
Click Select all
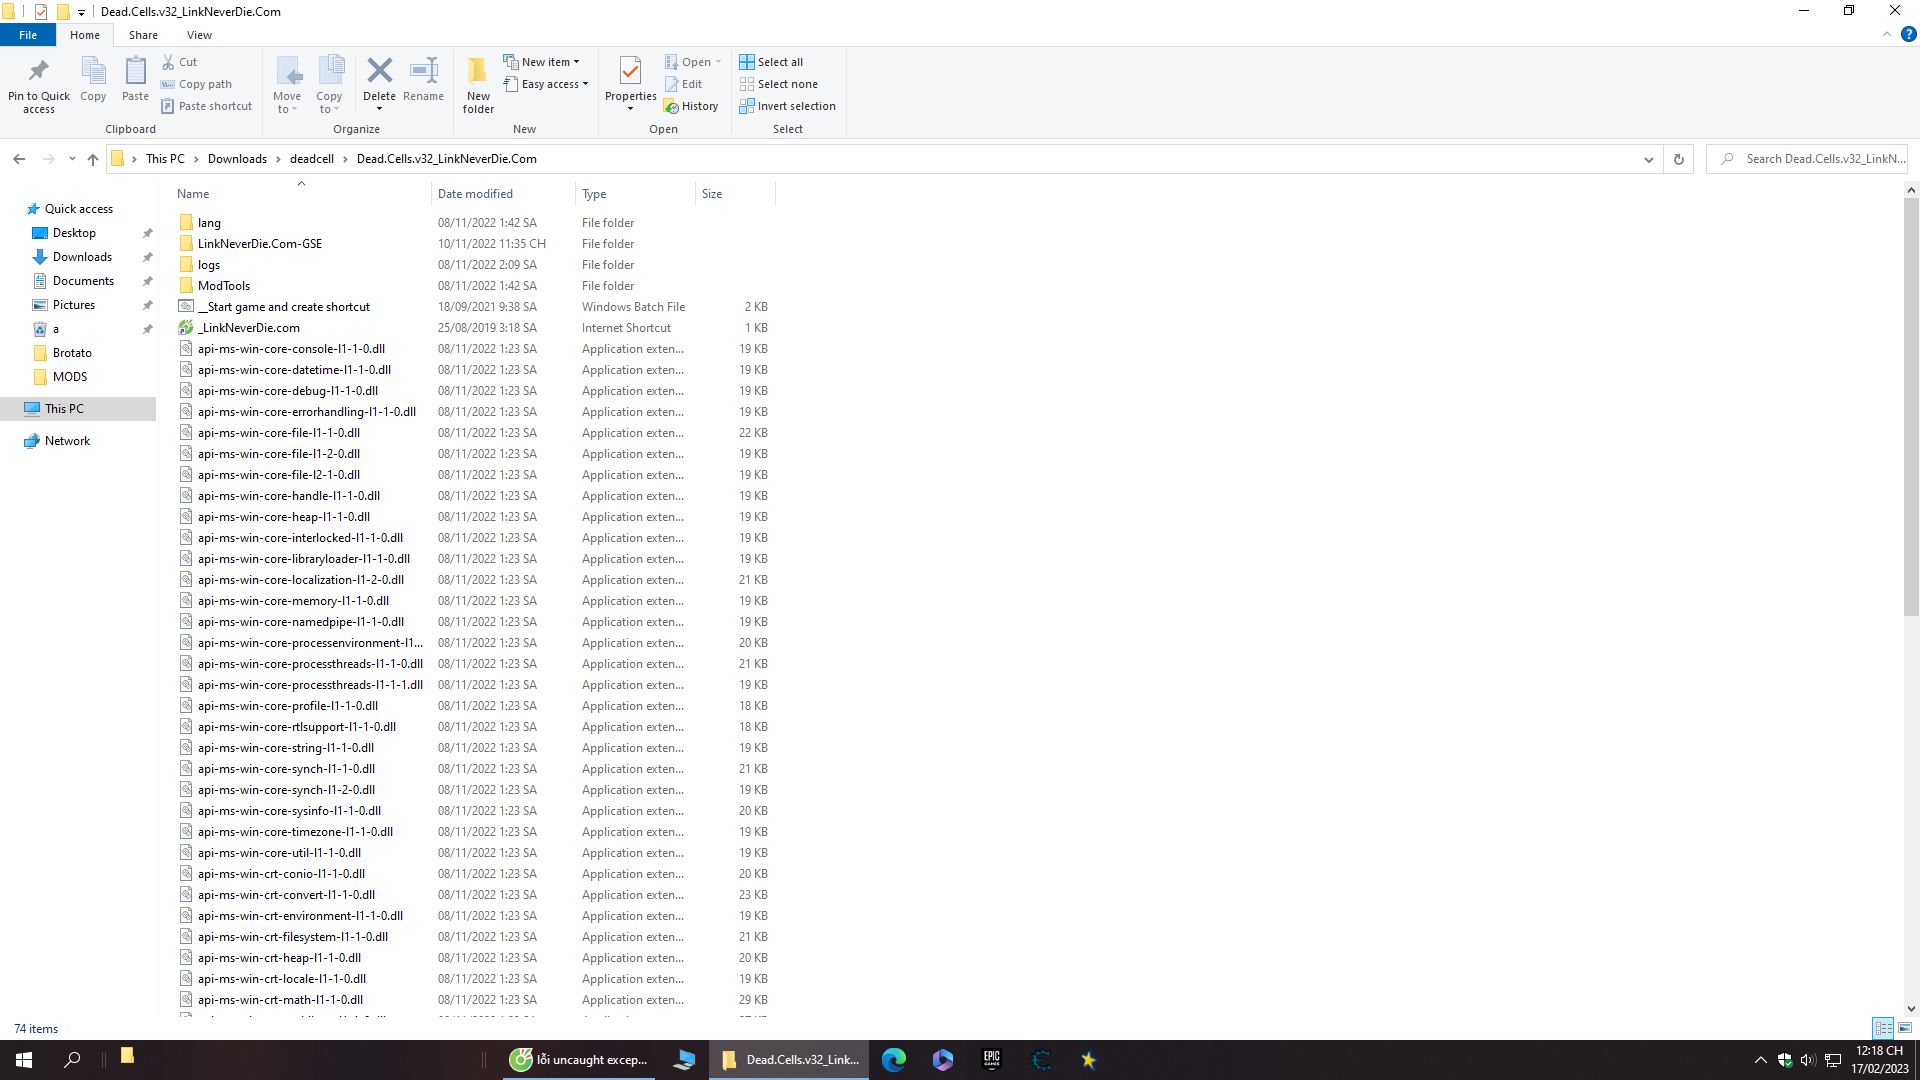[x=771, y=62]
